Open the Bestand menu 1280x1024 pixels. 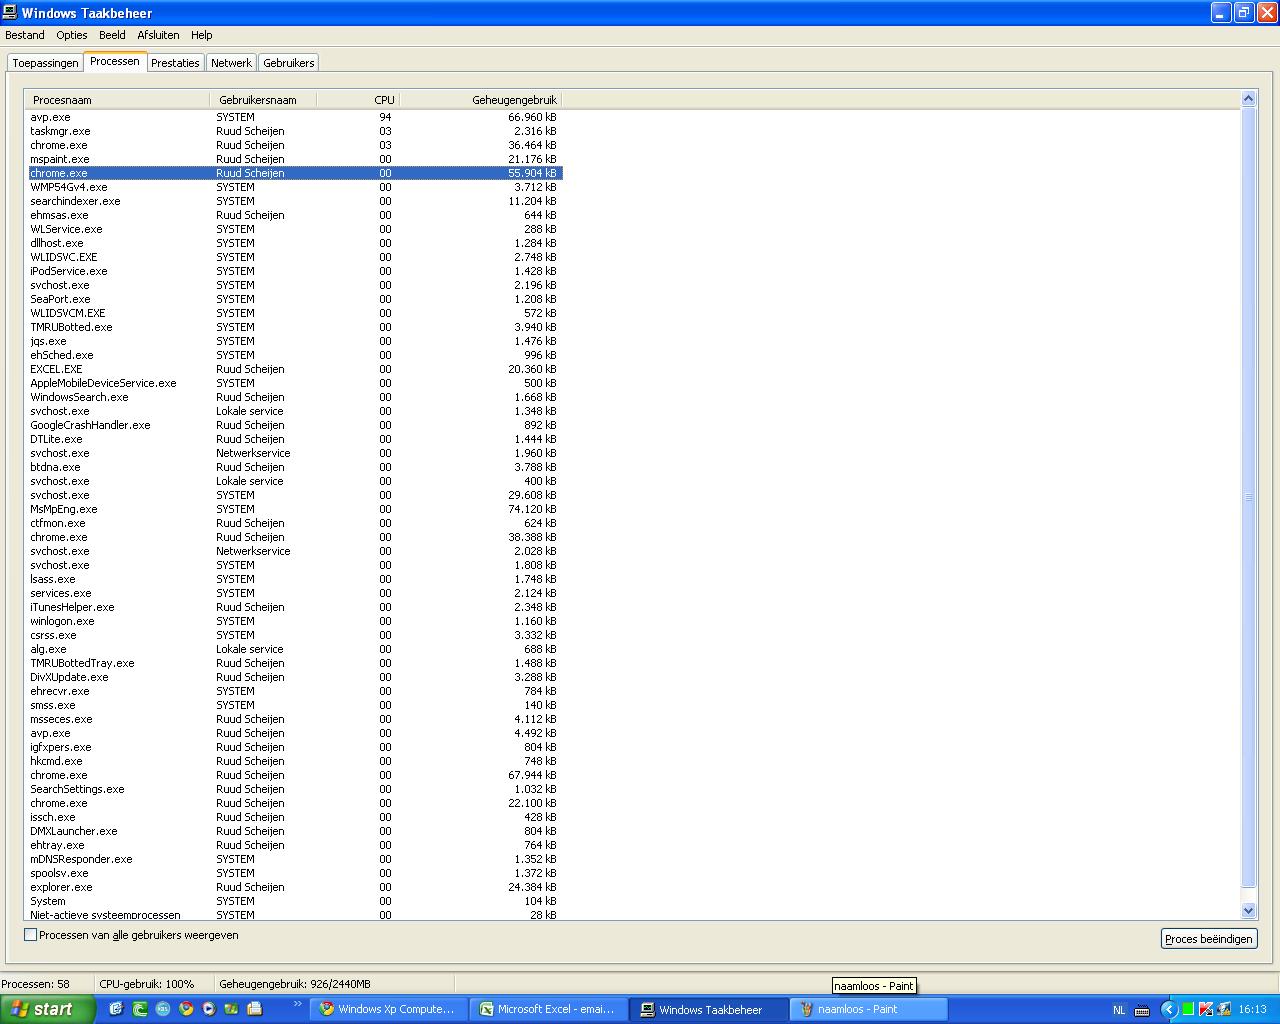(25, 35)
